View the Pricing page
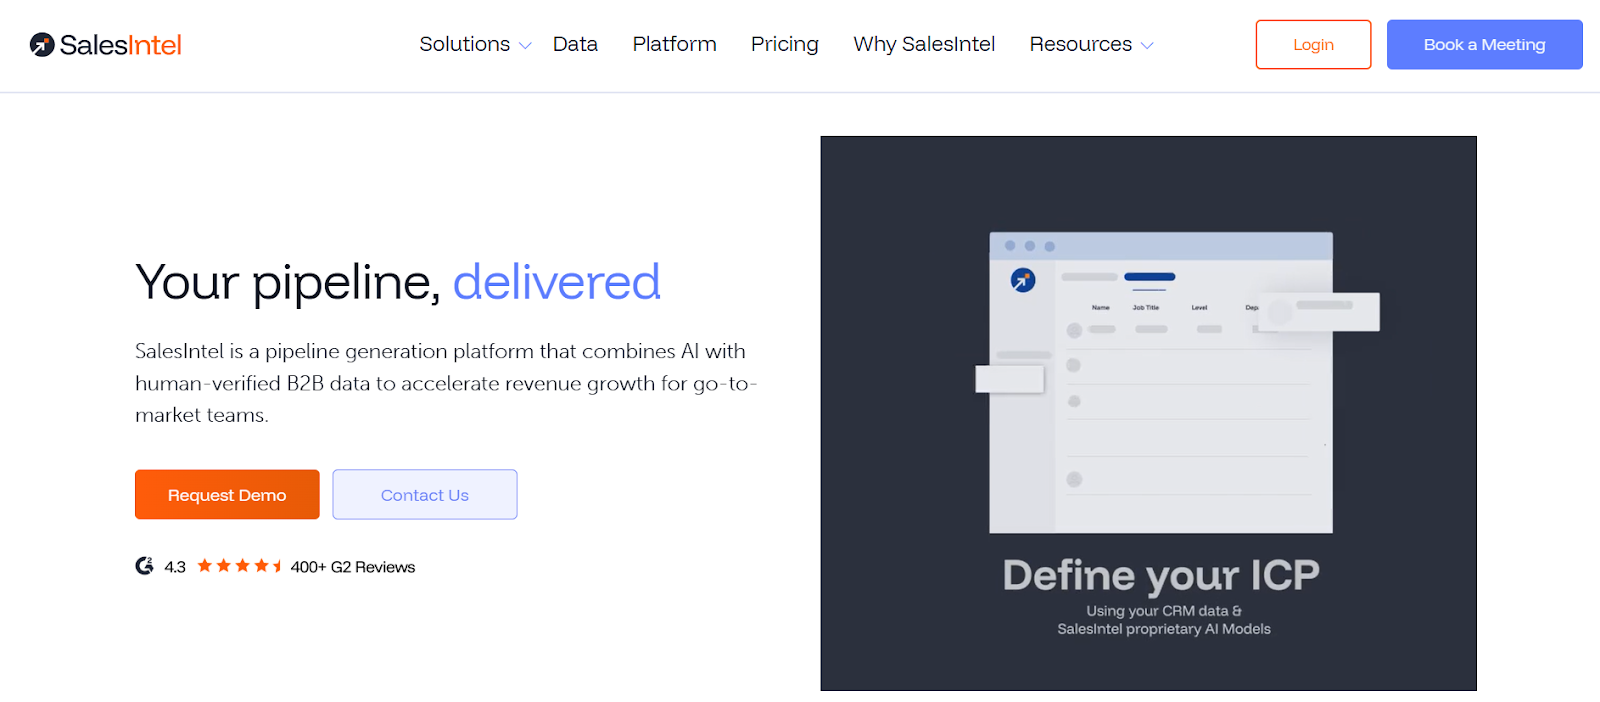The width and height of the screenshot is (1600, 702). point(785,44)
